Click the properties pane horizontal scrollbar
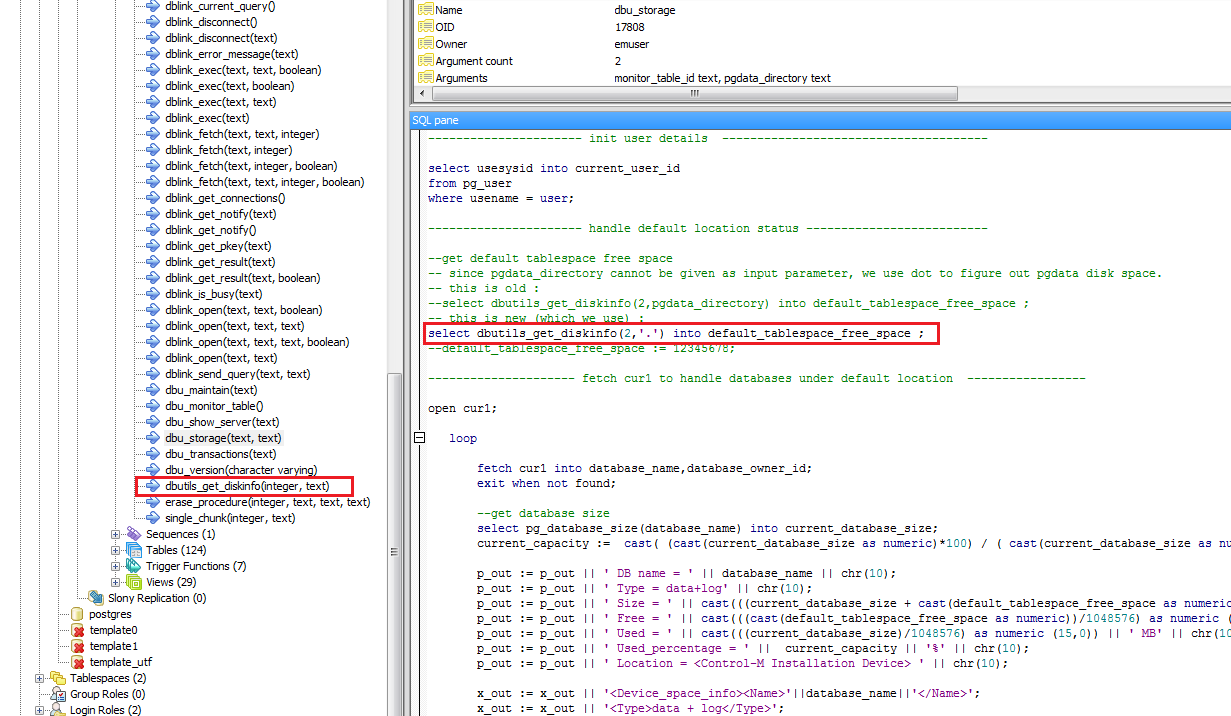 click(x=690, y=93)
